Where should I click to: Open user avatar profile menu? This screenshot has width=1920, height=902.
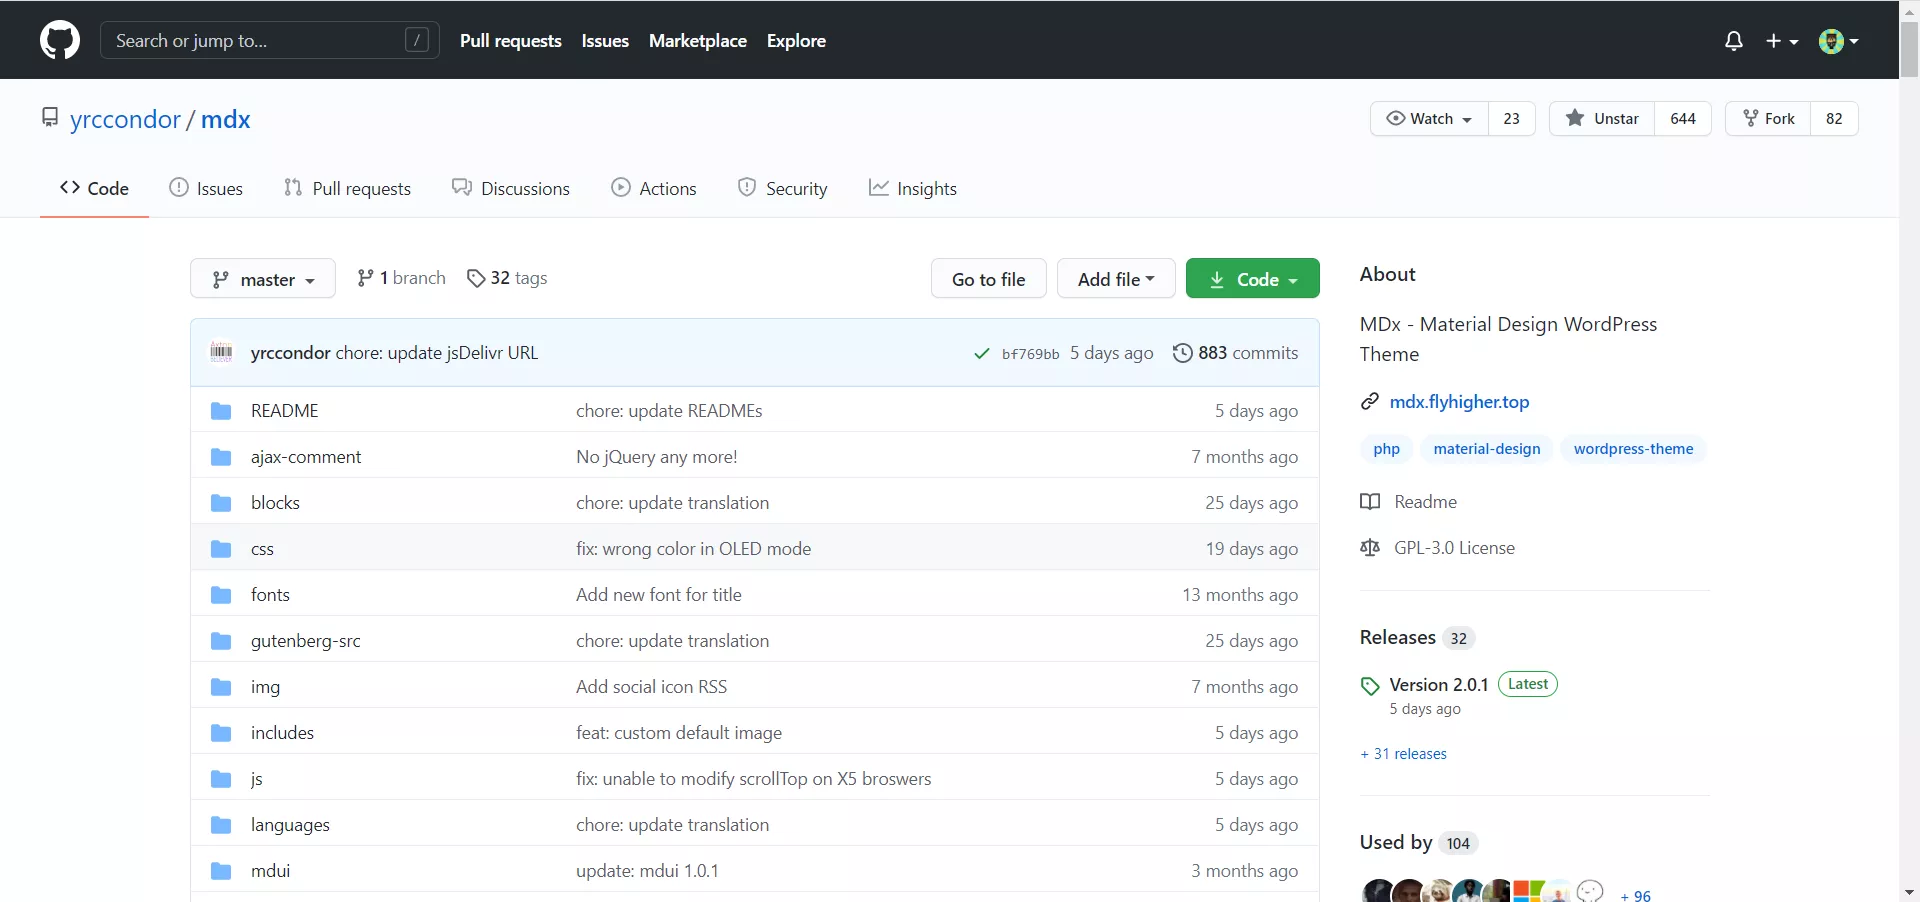tap(1838, 41)
